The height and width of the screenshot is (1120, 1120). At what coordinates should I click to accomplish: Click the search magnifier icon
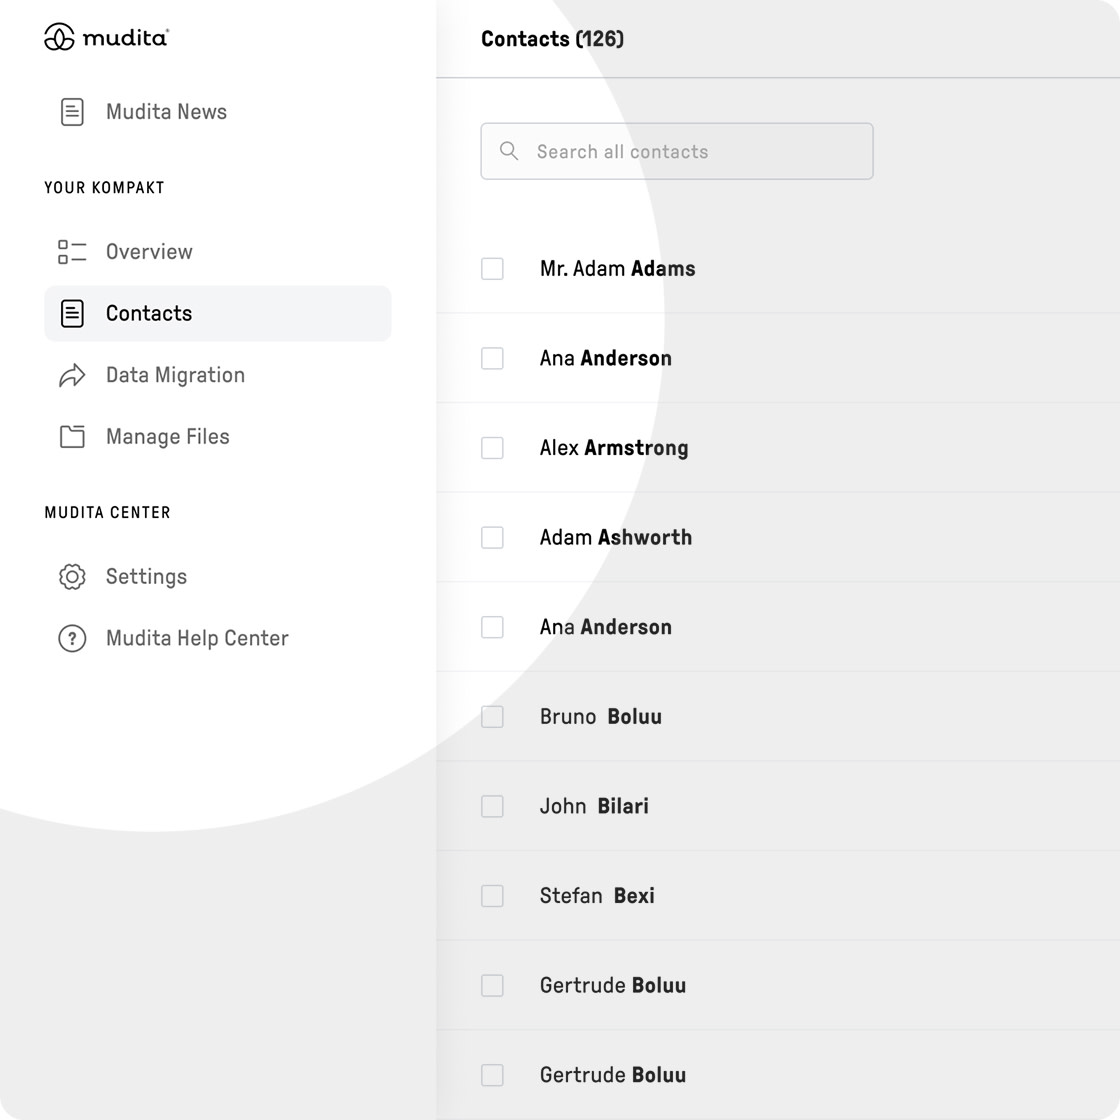509,151
